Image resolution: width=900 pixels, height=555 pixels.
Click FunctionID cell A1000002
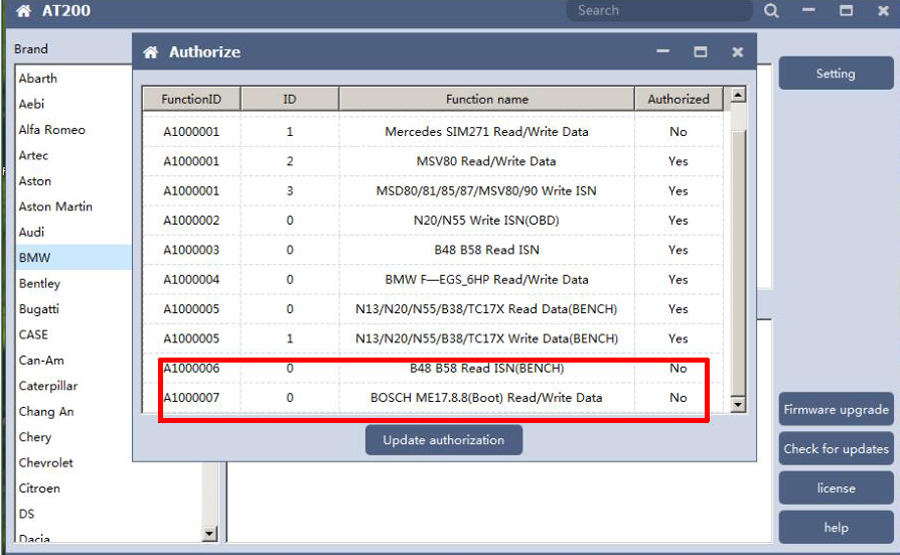point(191,220)
